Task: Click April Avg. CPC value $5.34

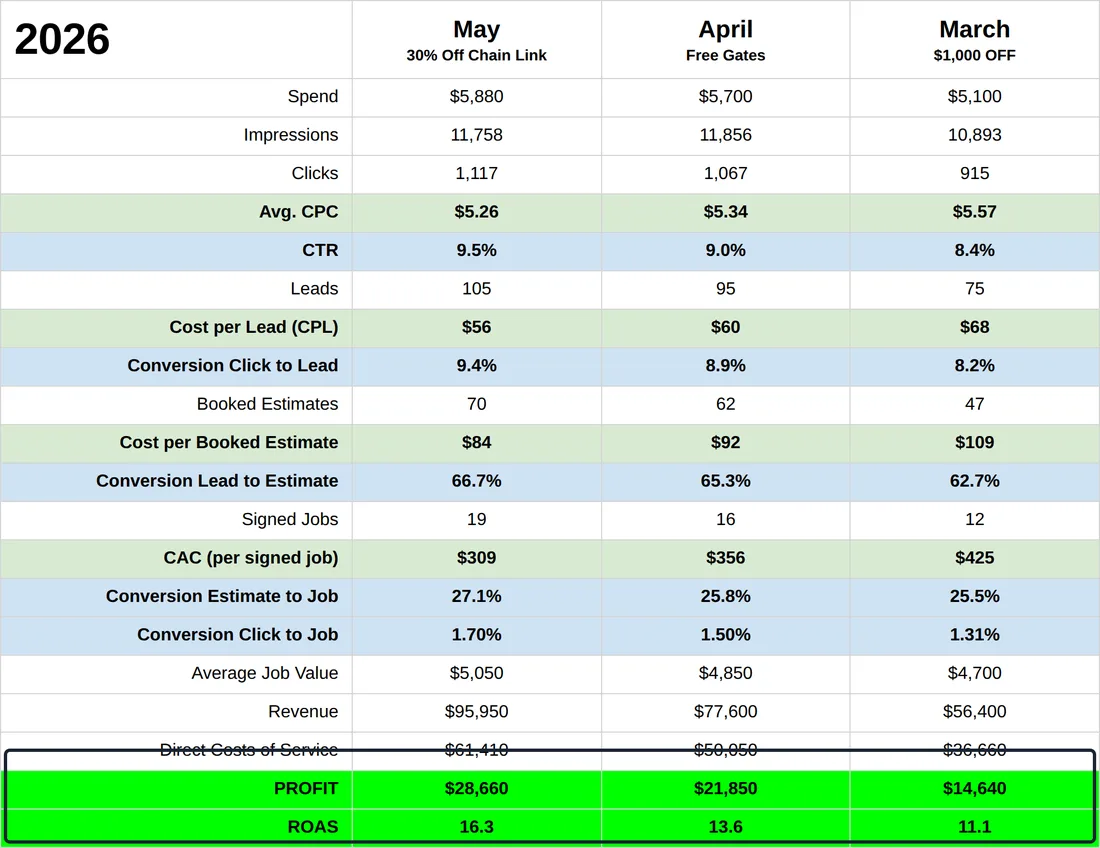Action: [x=725, y=212]
